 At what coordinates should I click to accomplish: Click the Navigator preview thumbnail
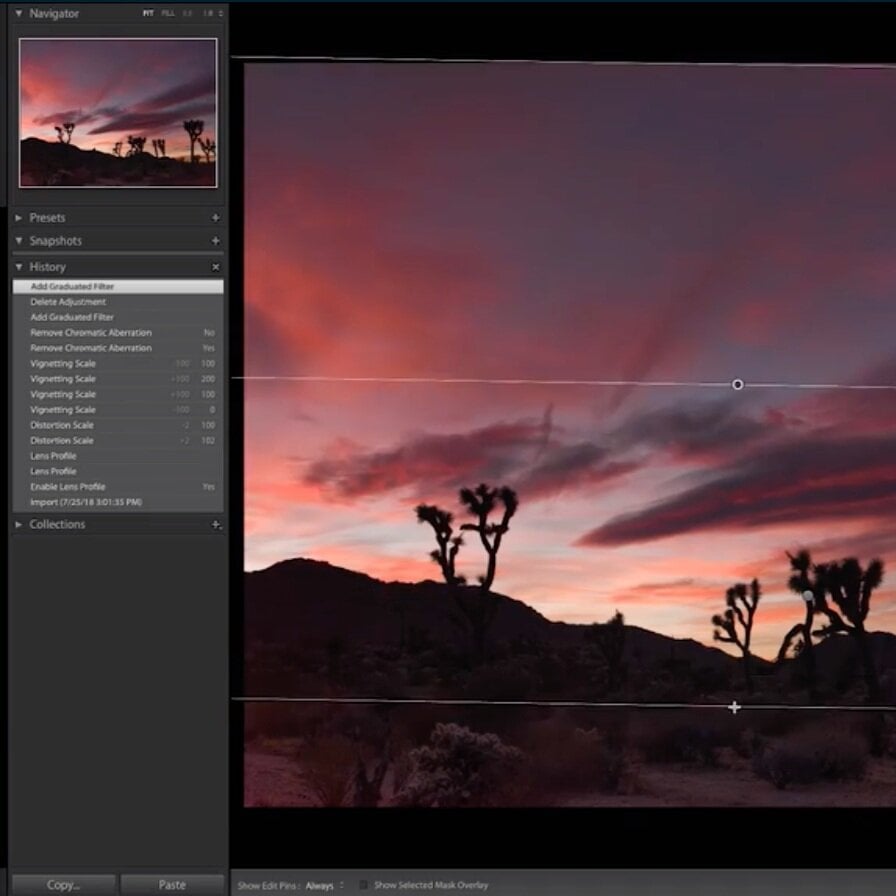point(118,112)
